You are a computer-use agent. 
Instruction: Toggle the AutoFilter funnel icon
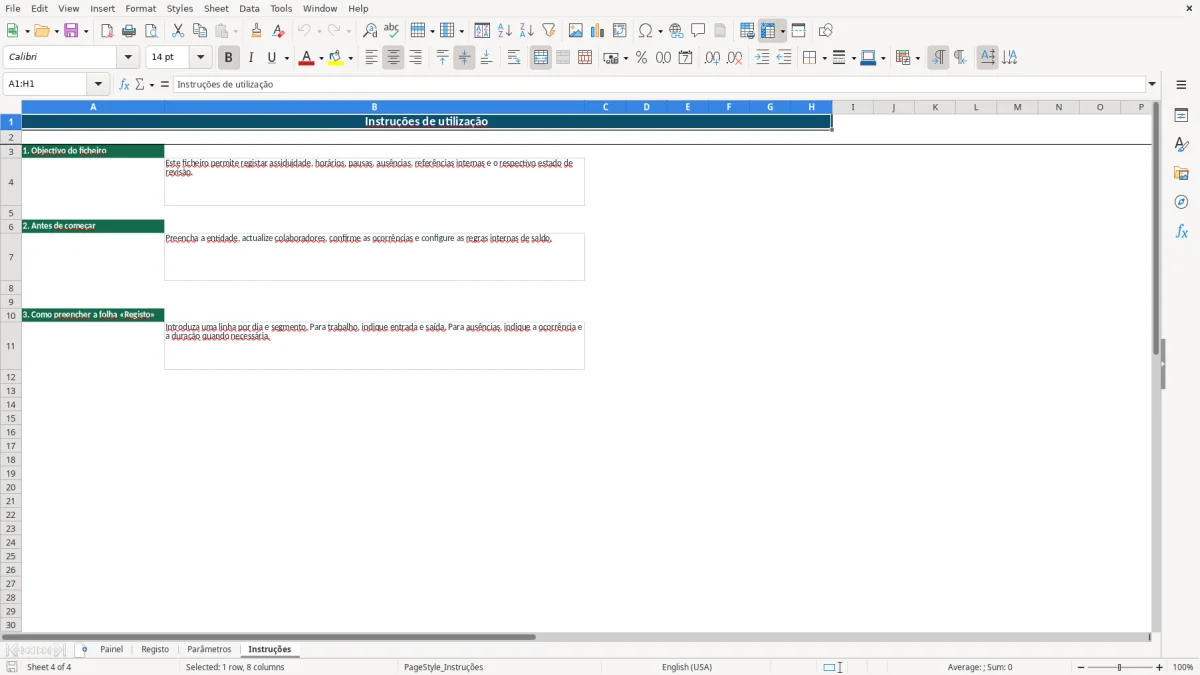coord(549,31)
